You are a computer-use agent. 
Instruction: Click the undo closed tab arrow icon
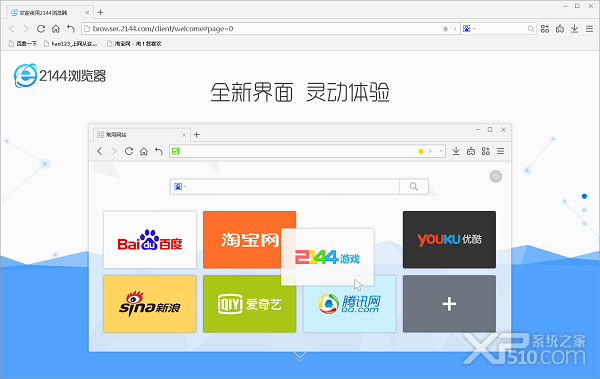pyautogui.click(x=71, y=29)
